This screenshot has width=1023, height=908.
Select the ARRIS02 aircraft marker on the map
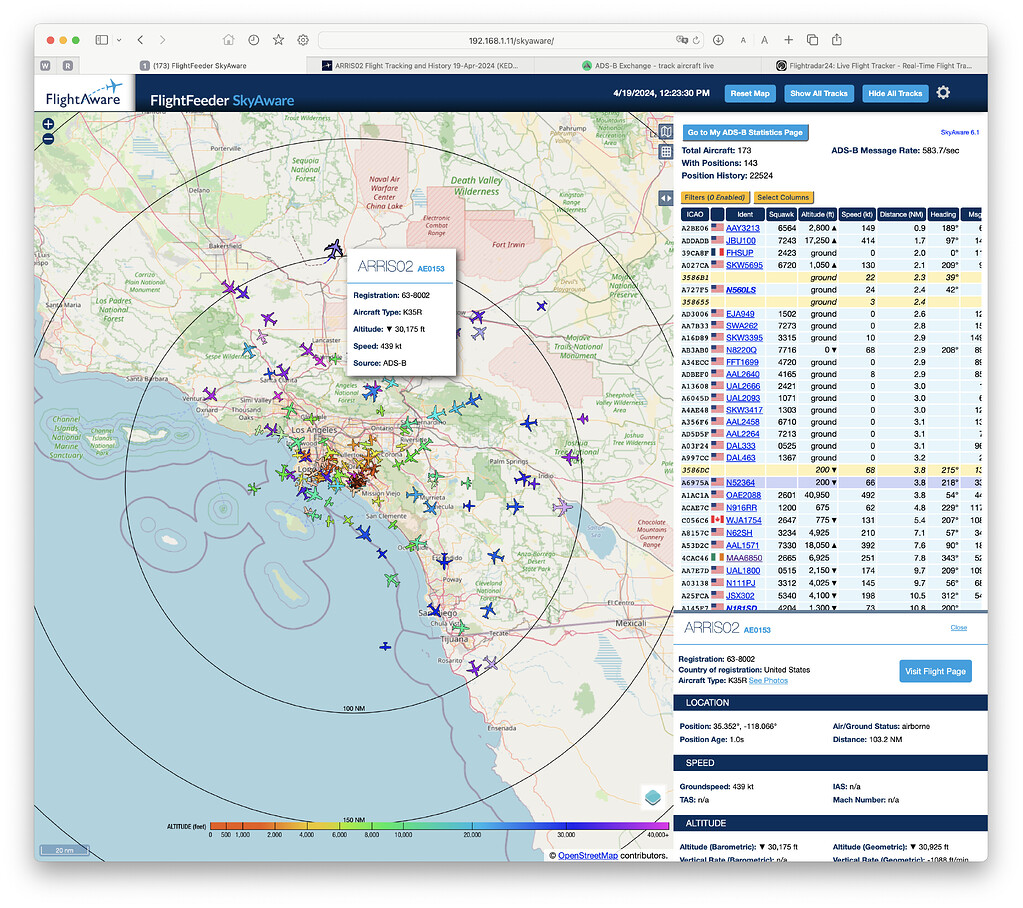pos(333,251)
